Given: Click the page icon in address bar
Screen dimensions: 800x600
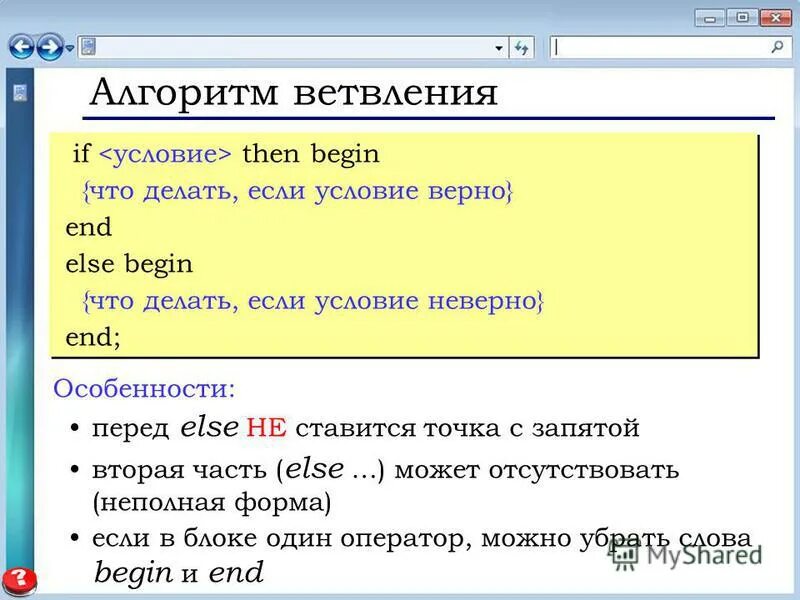Looking at the screenshot, I should [x=88, y=47].
